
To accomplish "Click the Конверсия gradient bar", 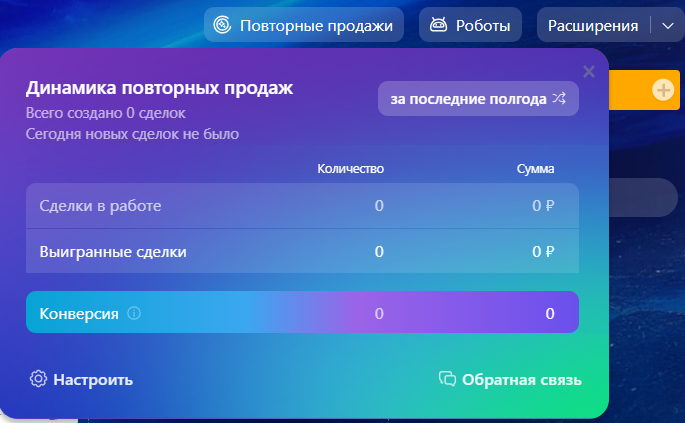I will 302,313.
